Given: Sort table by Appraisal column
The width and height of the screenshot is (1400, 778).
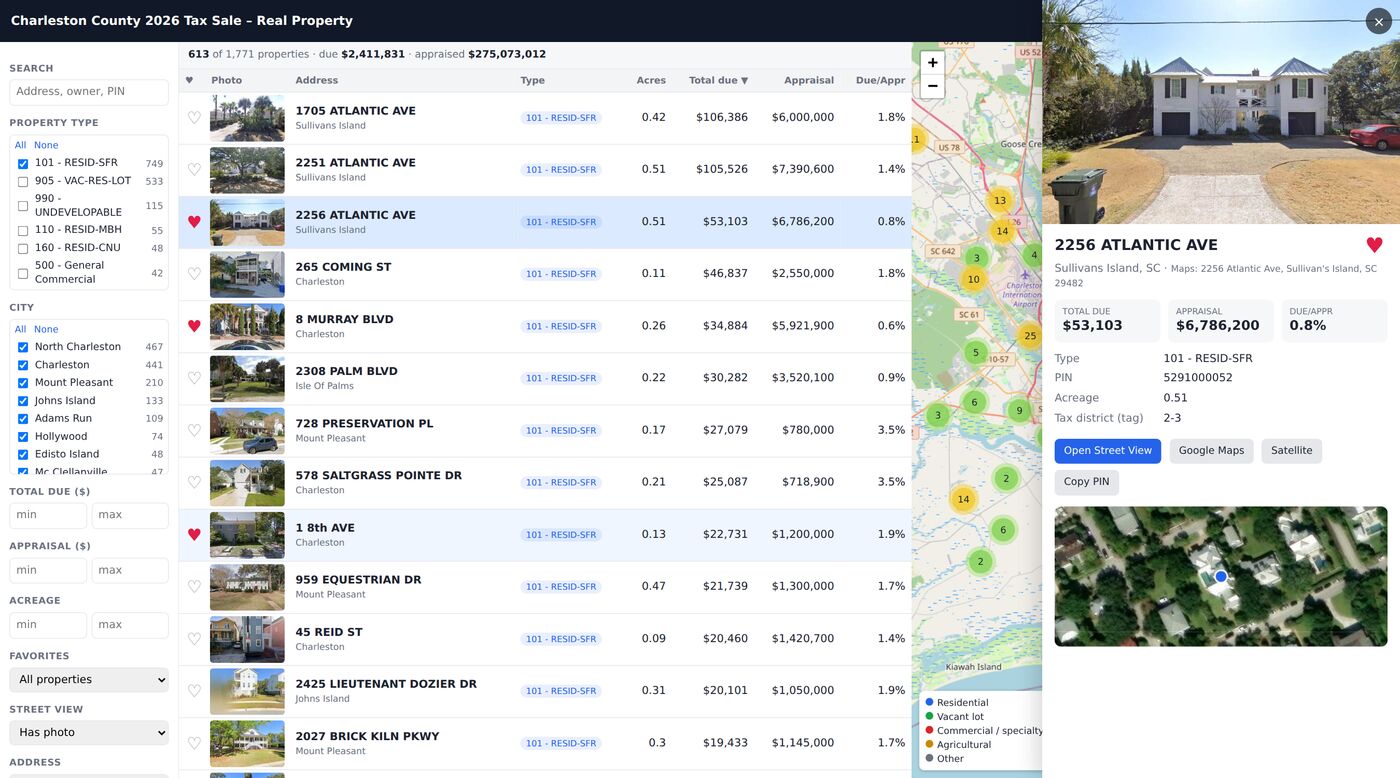Looking at the screenshot, I should tap(809, 80).
